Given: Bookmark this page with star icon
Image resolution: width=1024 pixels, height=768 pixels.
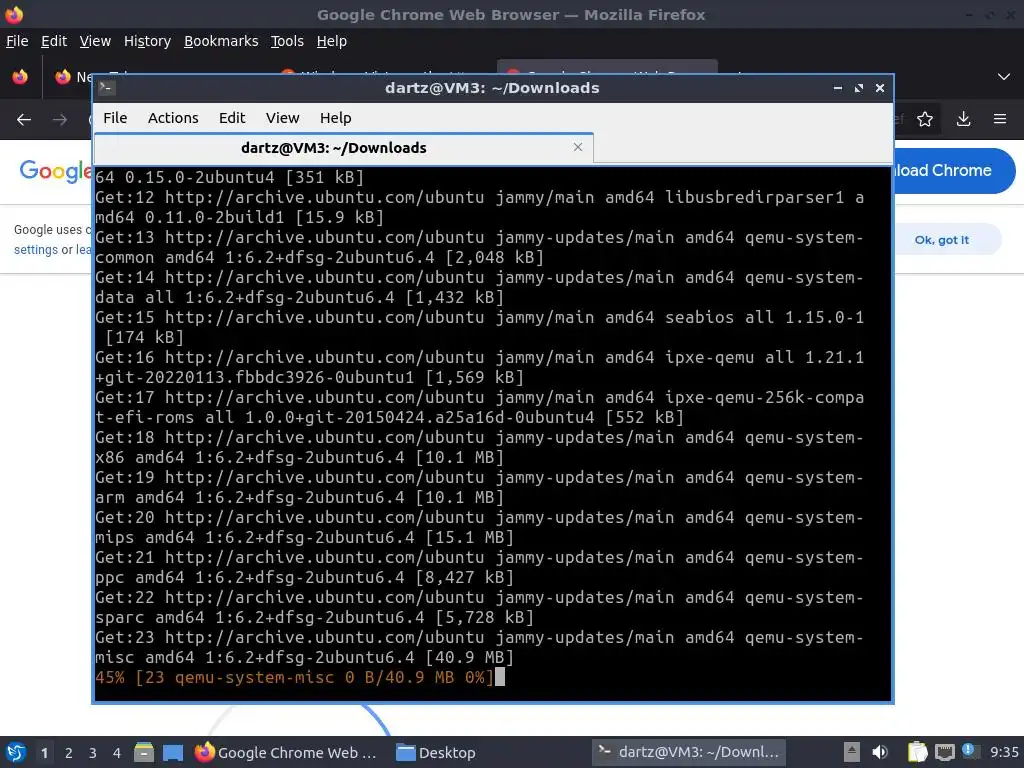Looking at the screenshot, I should (x=925, y=119).
